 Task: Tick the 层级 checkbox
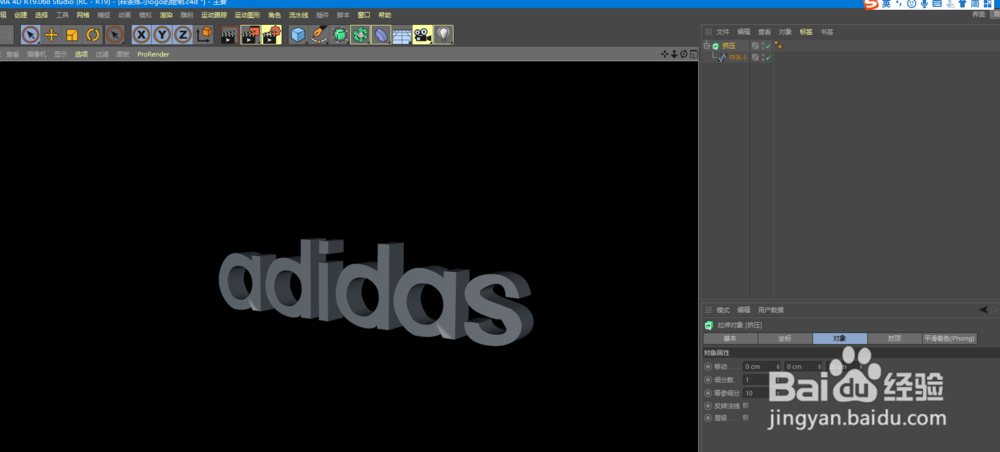(x=746, y=418)
